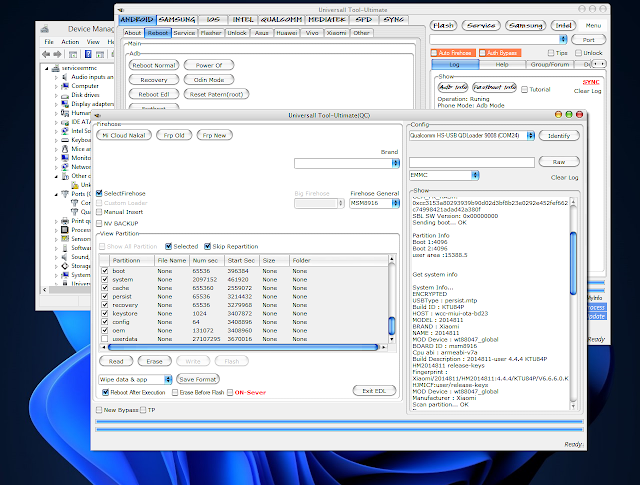
Task: Click the Forward arrow in Device Manager toolbar
Action: tap(57, 54)
